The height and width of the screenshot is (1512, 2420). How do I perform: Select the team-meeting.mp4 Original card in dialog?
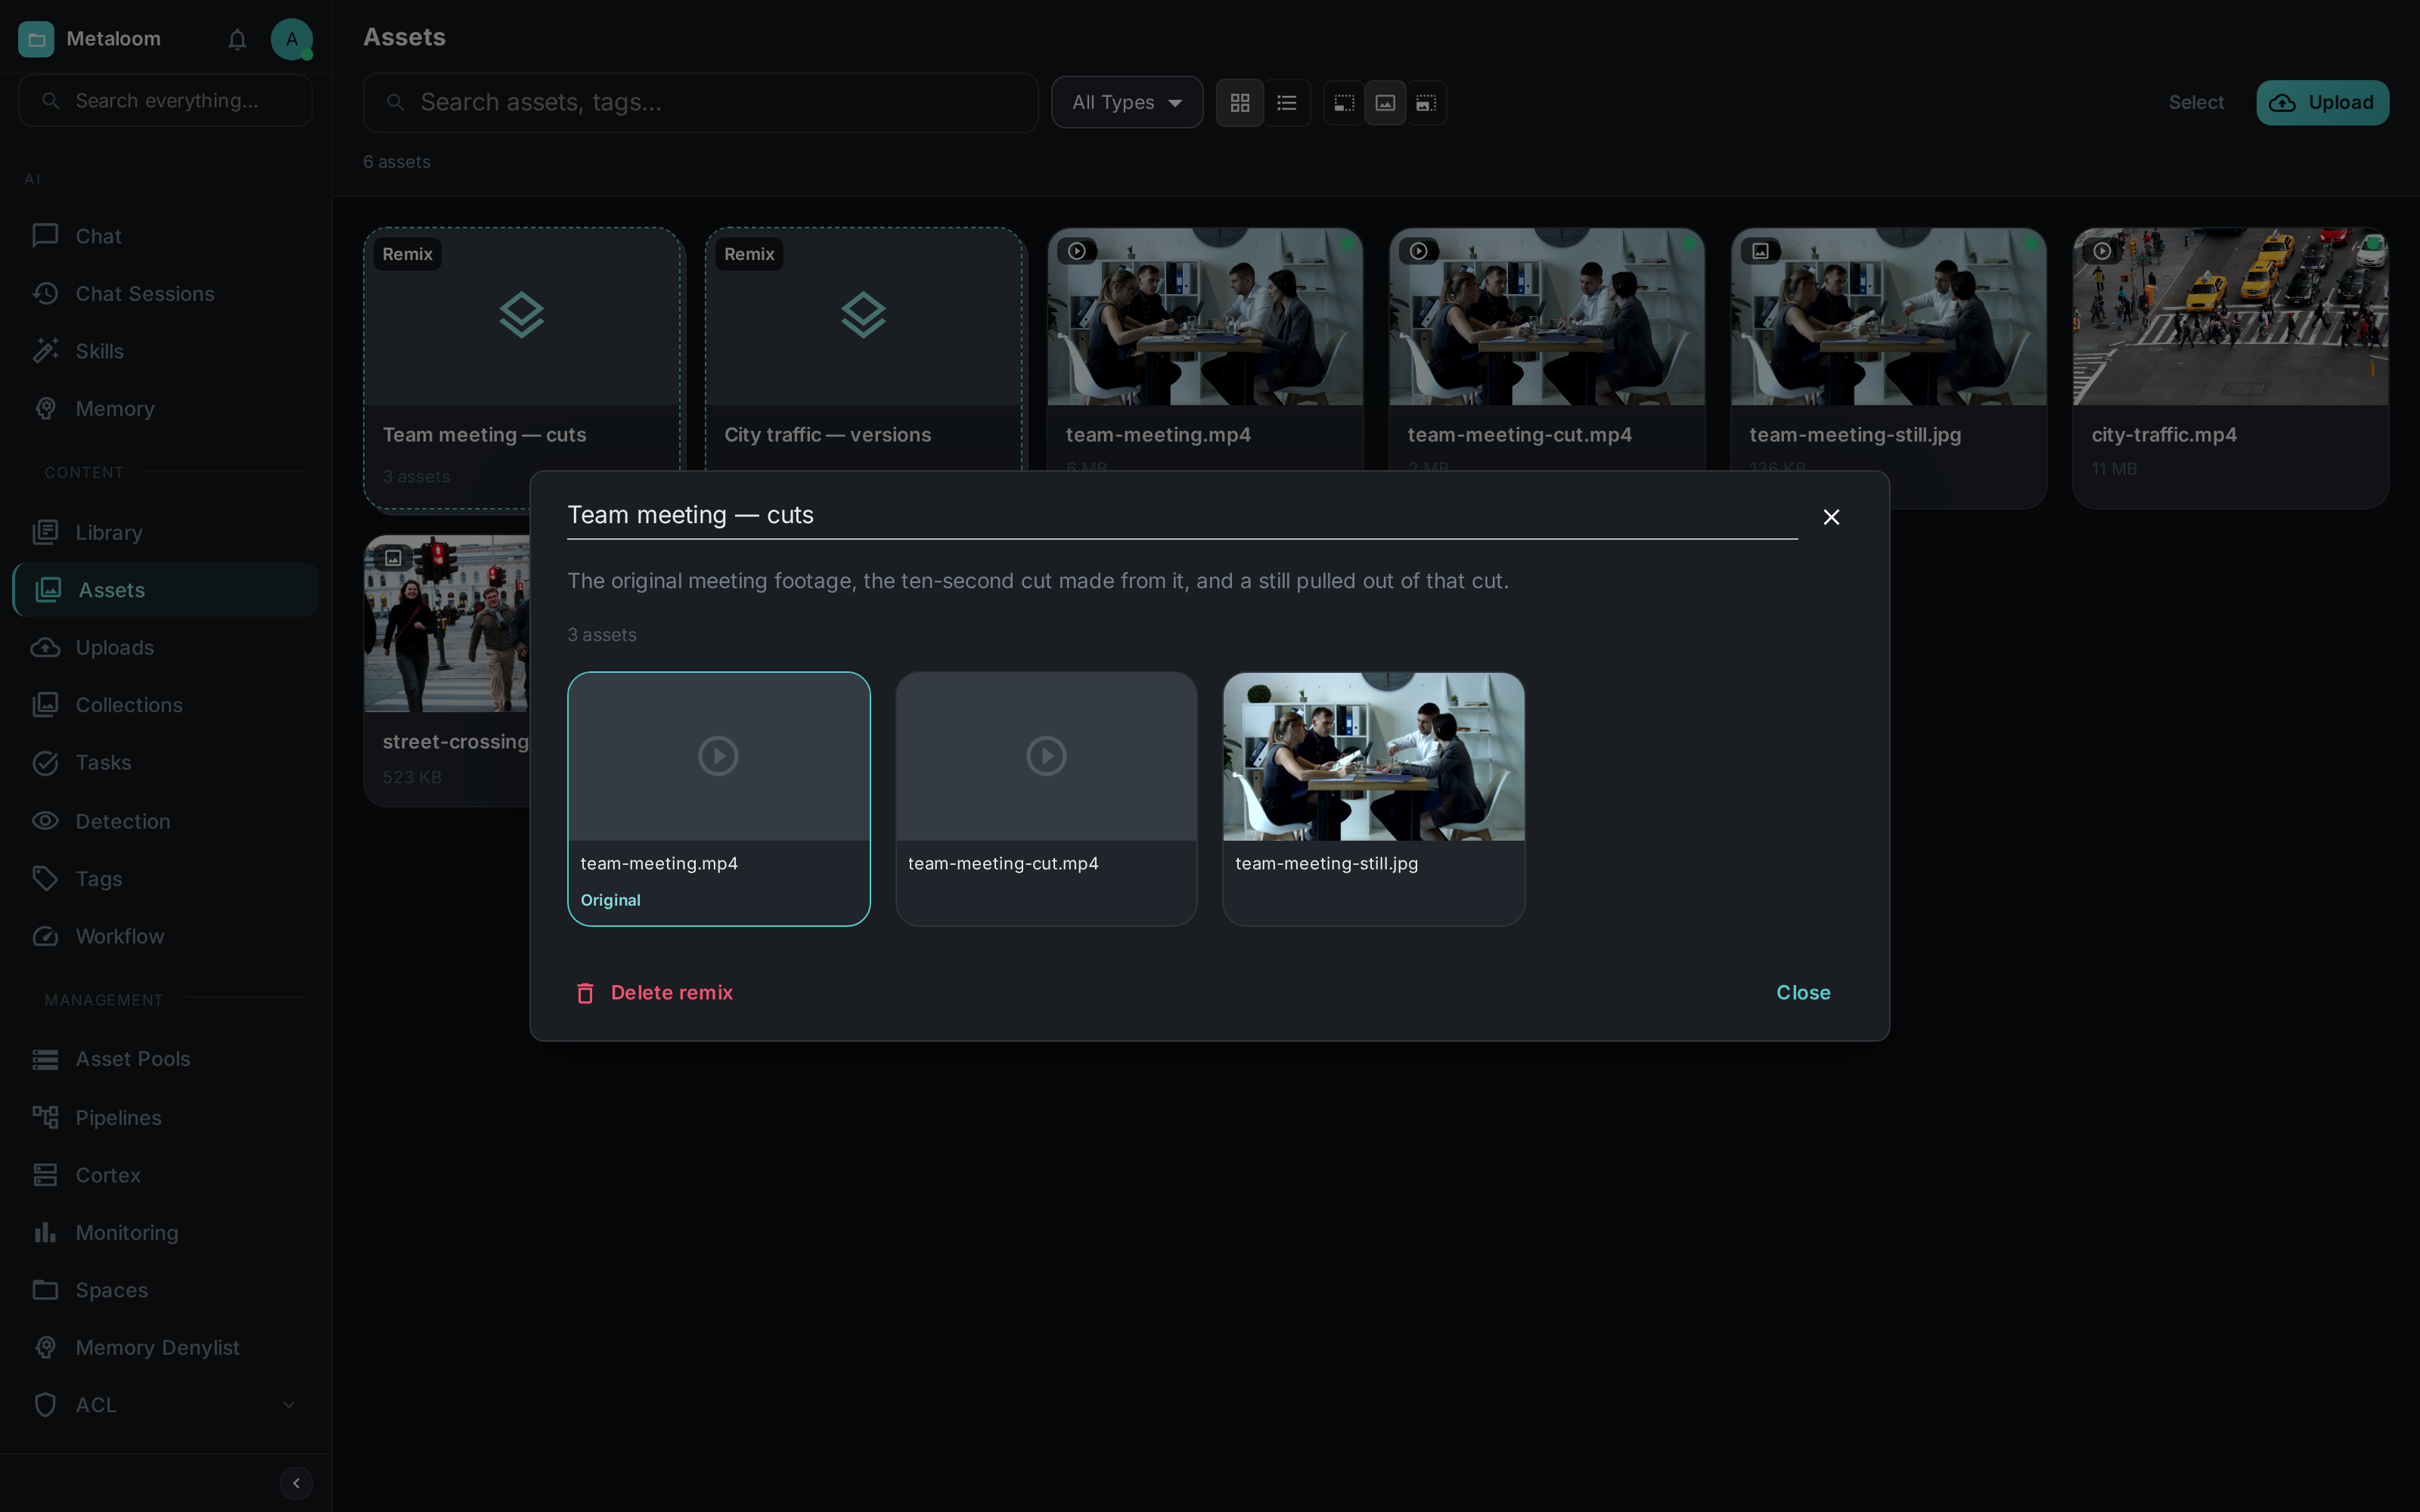coord(719,799)
